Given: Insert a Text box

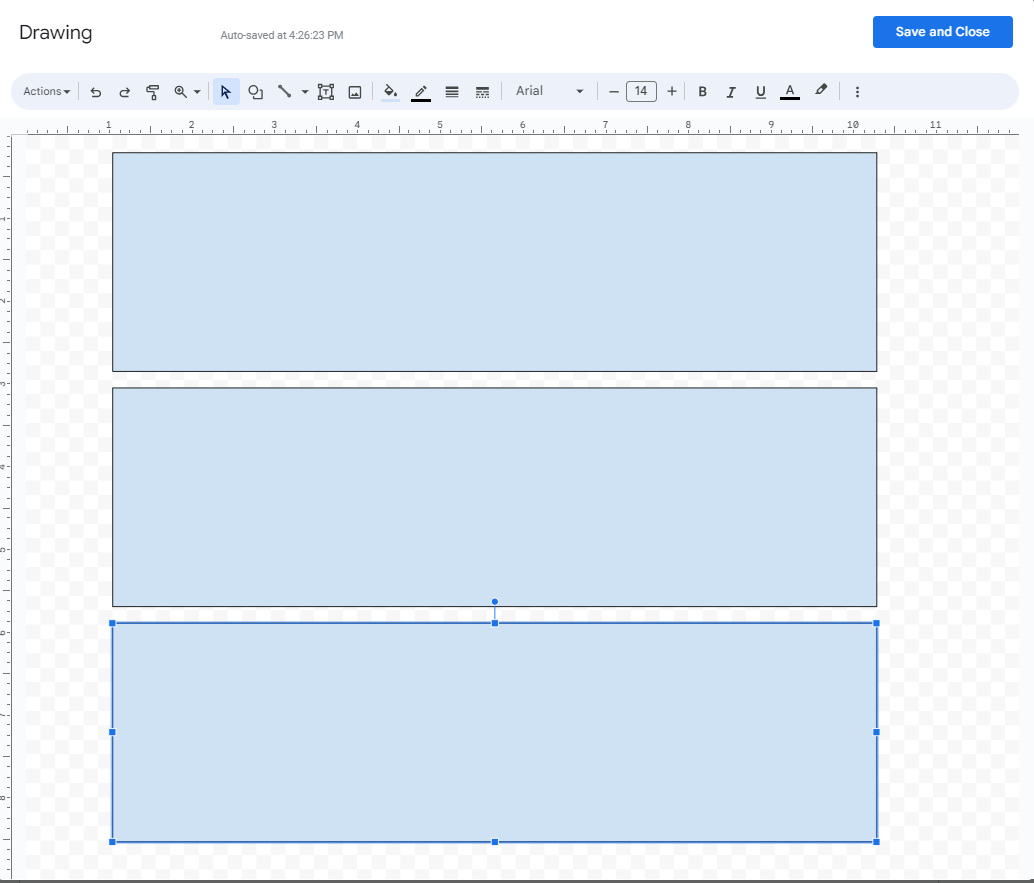Looking at the screenshot, I should coord(325,91).
